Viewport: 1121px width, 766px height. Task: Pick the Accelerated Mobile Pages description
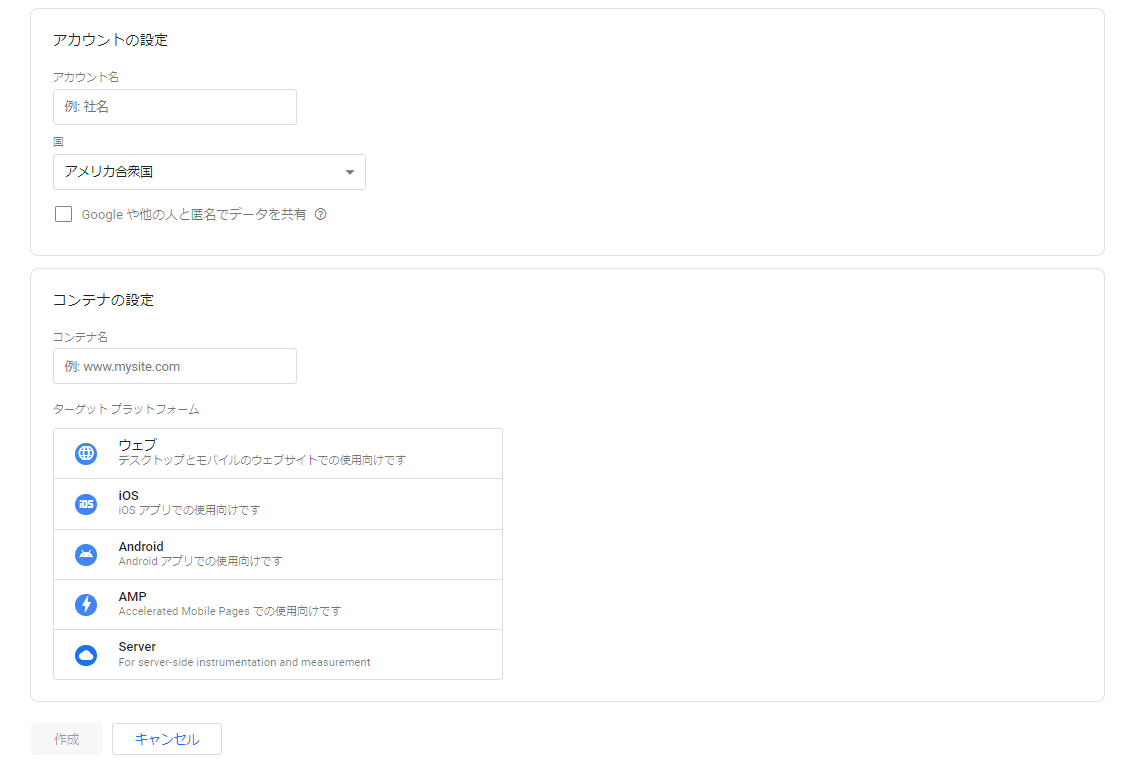(229, 611)
